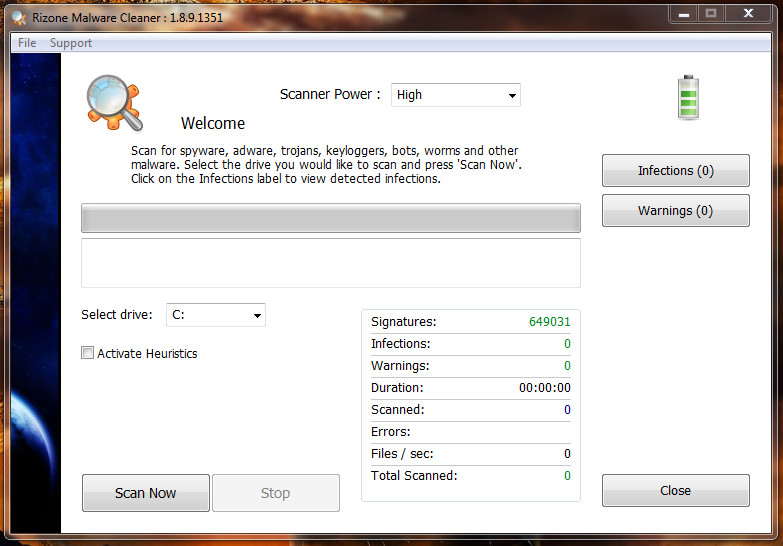The width and height of the screenshot is (783, 546).
Task: Click the Signatures count 649031
Action: point(549,322)
